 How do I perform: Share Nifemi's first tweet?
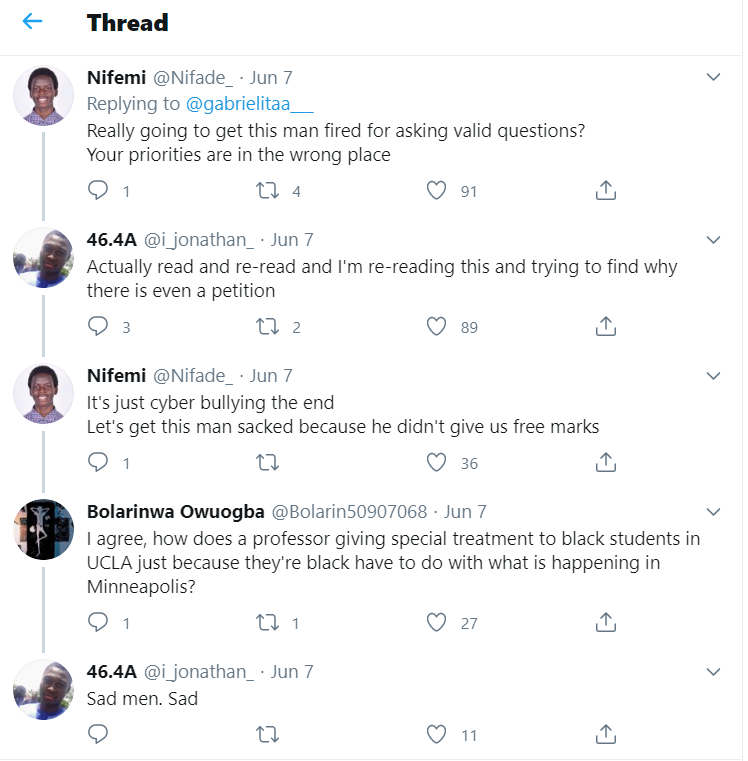(605, 190)
